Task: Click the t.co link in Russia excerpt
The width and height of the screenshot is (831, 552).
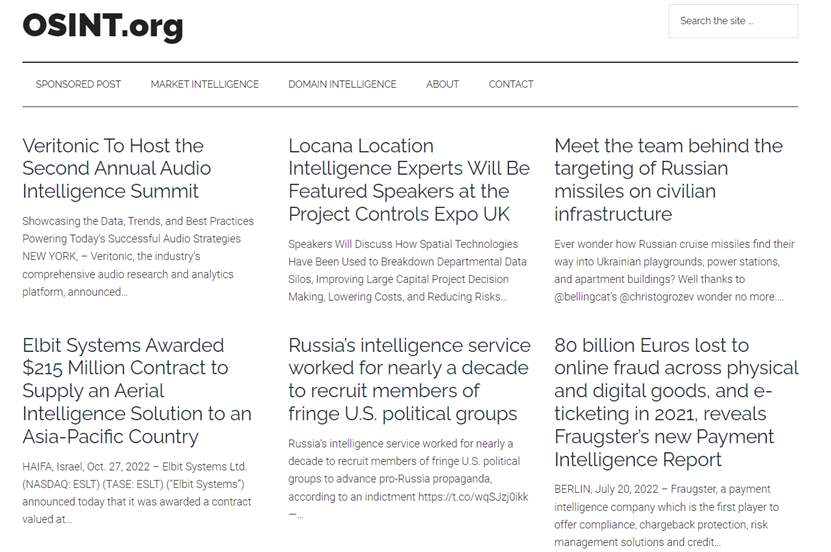Action: pyautogui.click(x=473, y=497)
